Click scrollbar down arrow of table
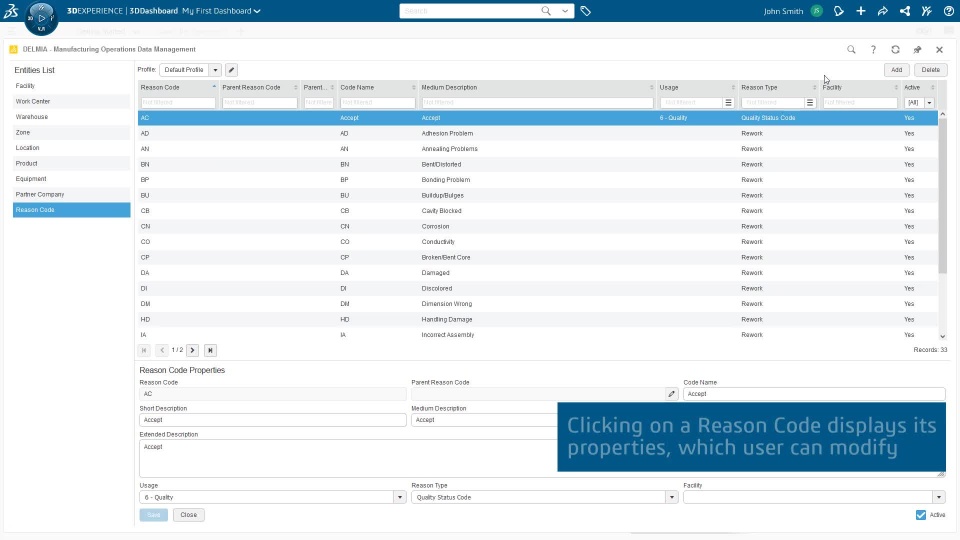Screen dimensions: 960x540 click(942, 336)
